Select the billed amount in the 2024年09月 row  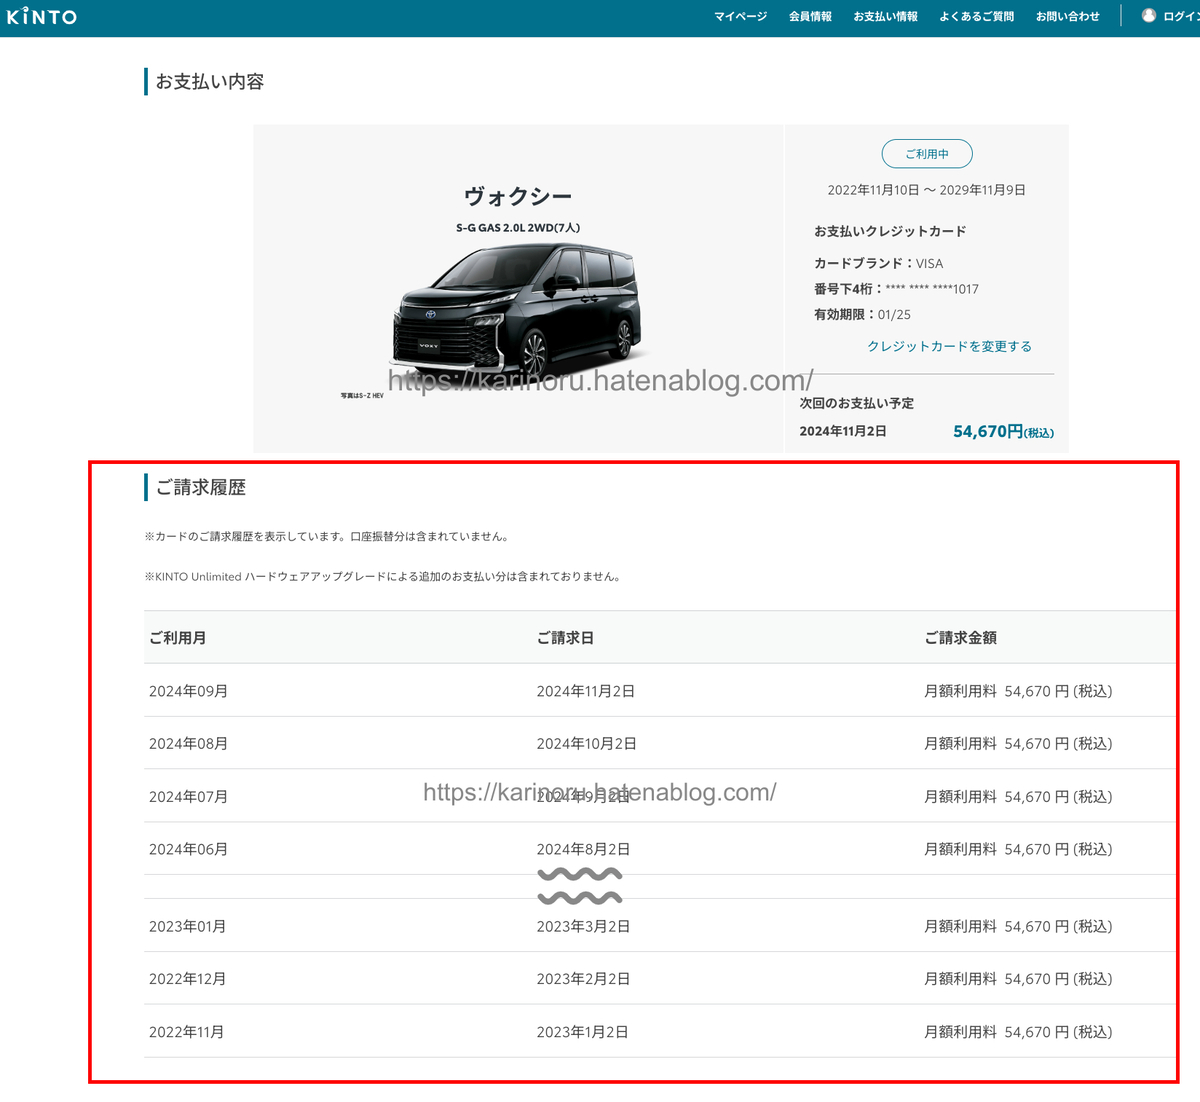point(1018,691)
